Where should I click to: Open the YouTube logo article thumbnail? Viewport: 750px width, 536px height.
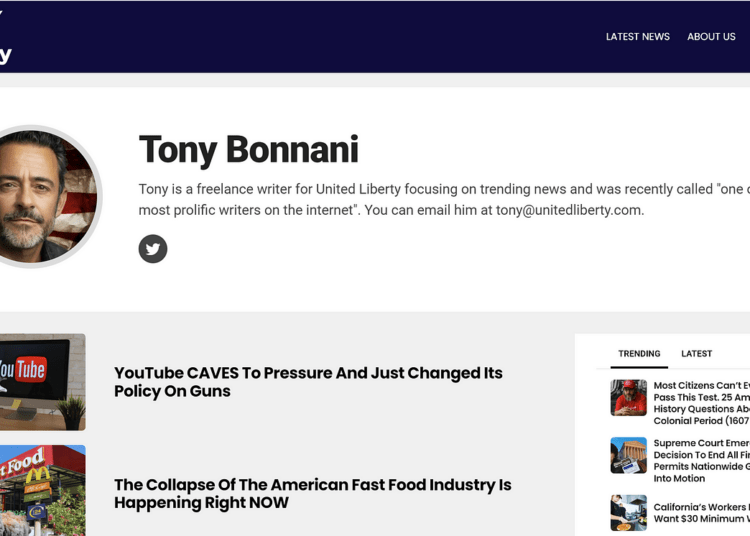pyautogui.click(x=43, y=382)
